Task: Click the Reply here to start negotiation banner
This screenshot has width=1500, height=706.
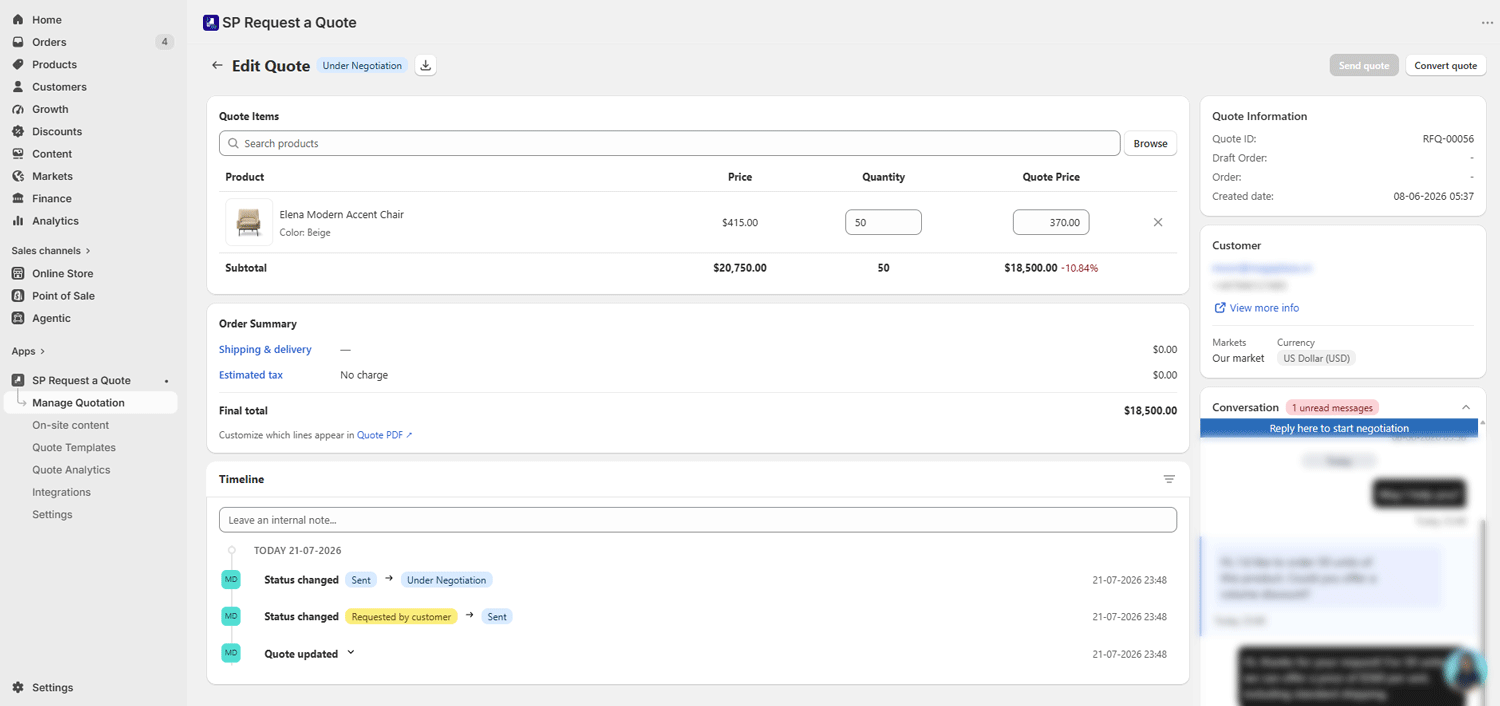Action: (1339, 428)
